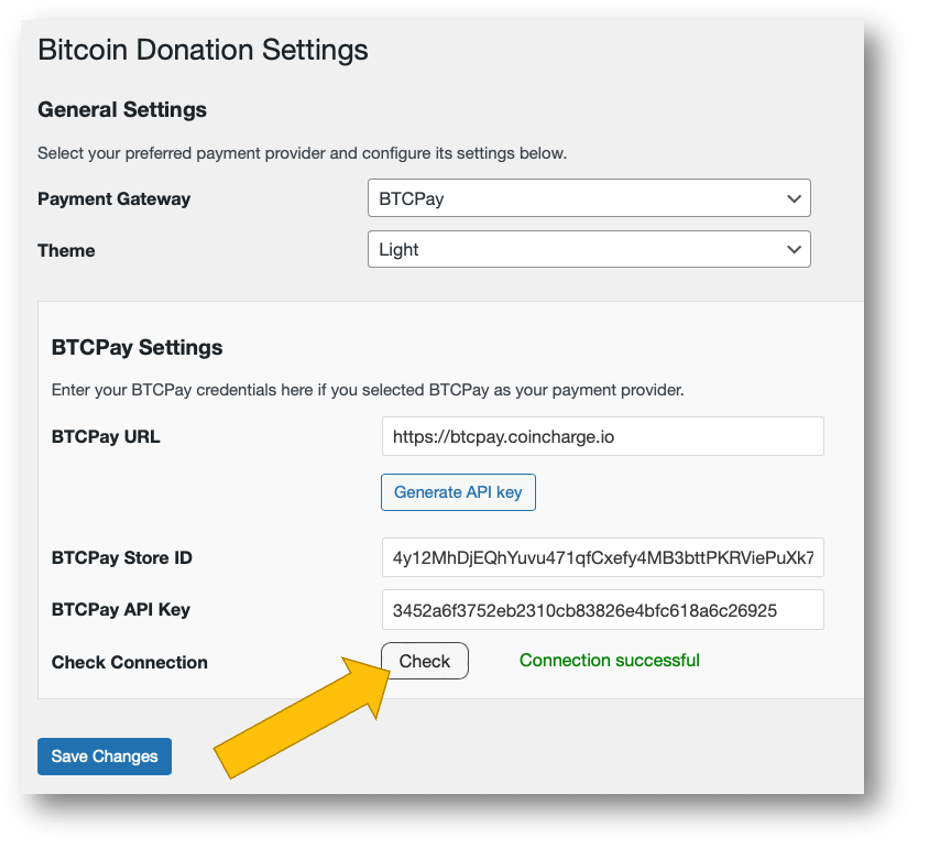
Task: Click the Bitcoin Donation Settings page title
Action: coord(202,50)
